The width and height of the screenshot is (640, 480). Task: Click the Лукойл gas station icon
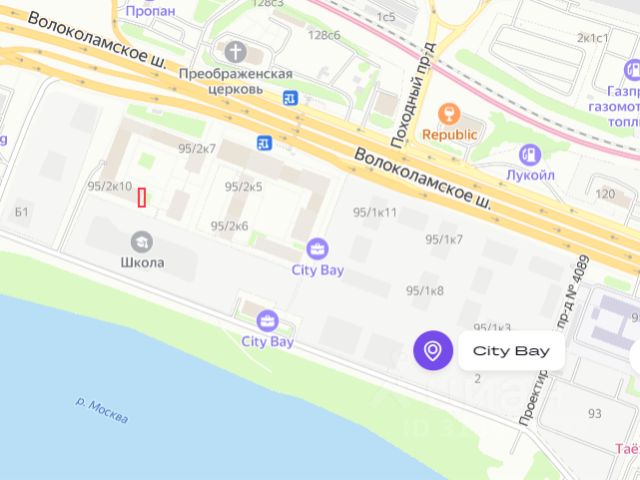tap(530, 155)
